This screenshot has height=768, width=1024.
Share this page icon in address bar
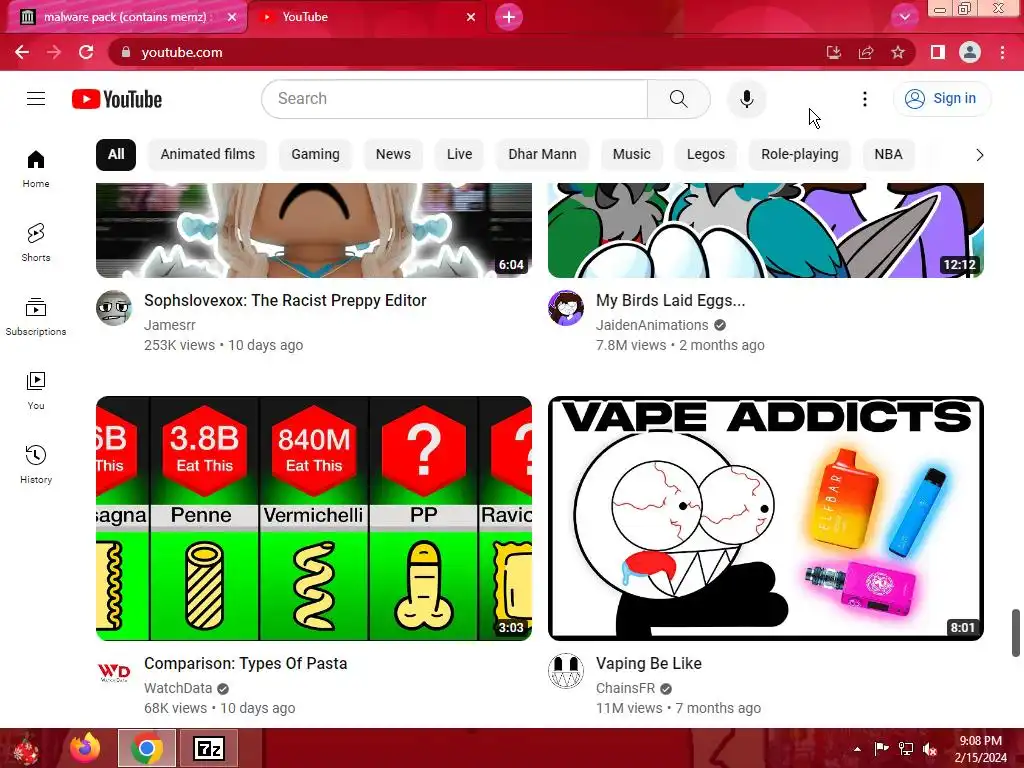point(866,52)
